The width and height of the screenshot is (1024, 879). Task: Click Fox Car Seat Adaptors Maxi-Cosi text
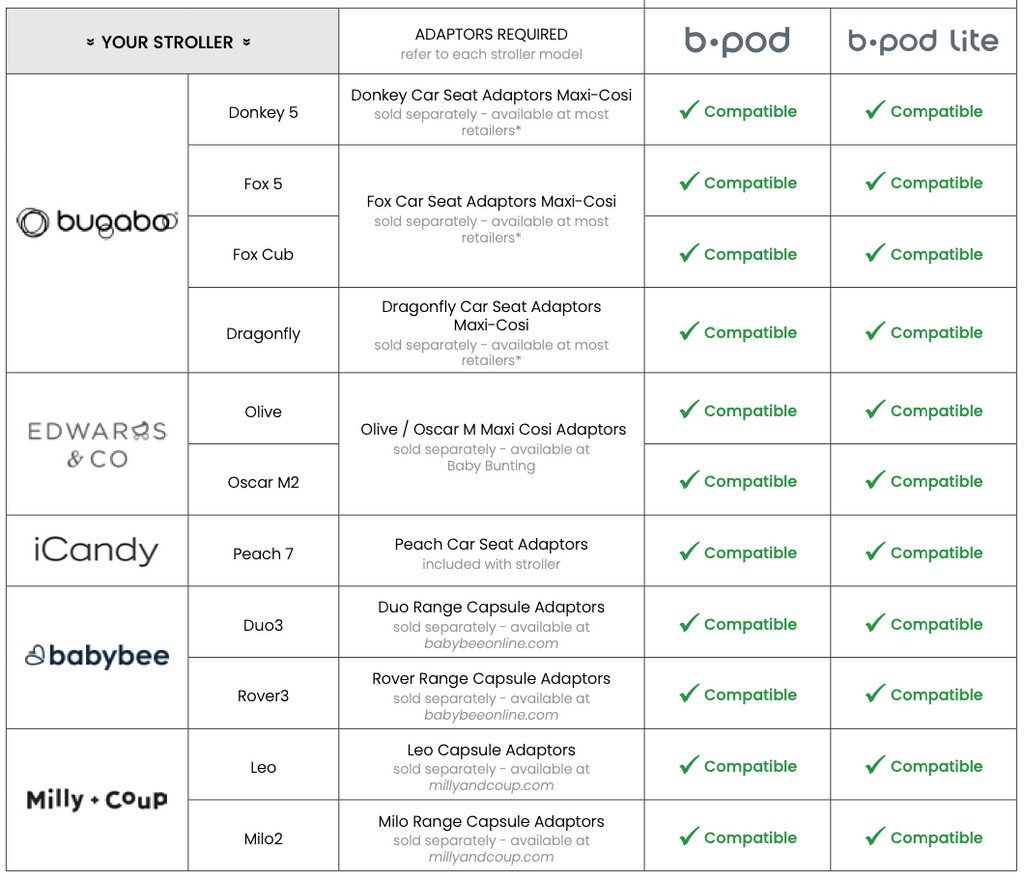[491, 201]
